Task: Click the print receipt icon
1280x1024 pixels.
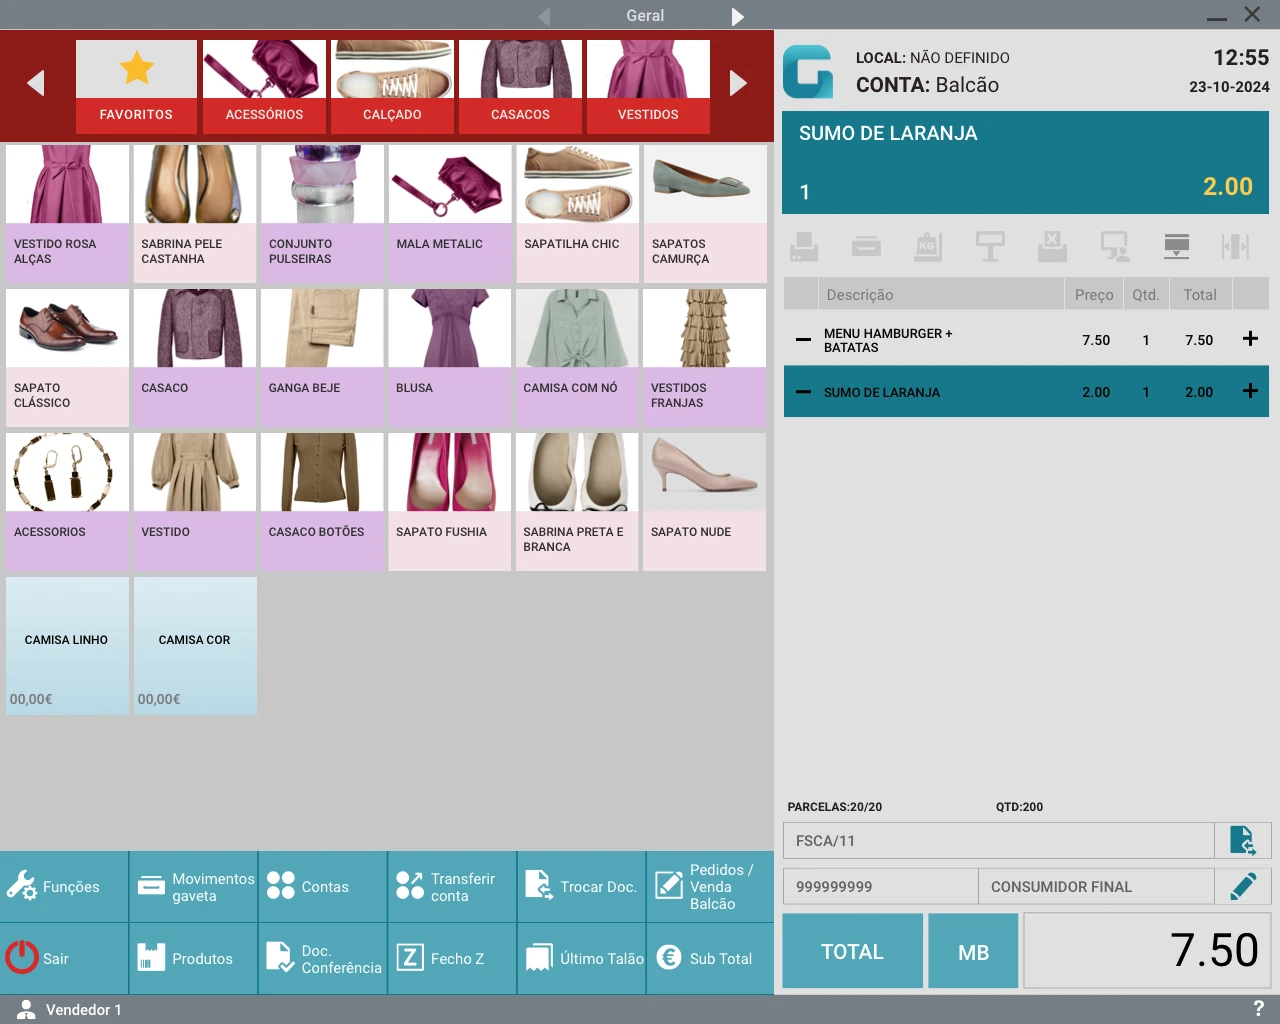Action: tap(804, 246)
